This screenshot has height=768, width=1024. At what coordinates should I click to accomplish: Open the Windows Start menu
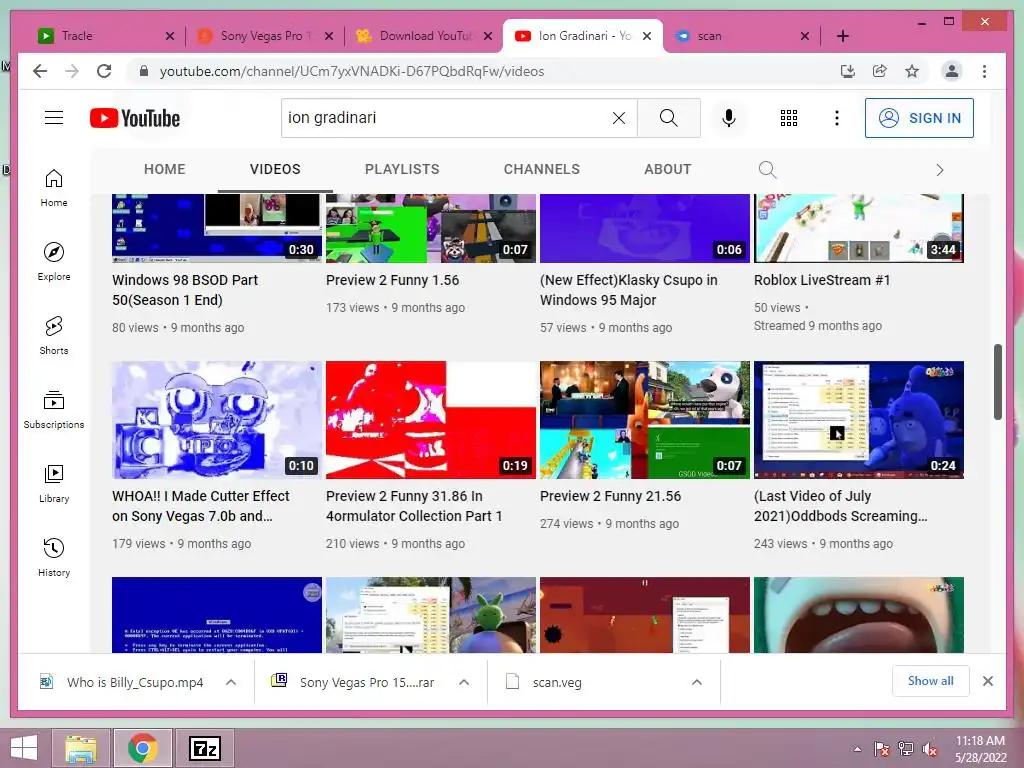(24, 748)
